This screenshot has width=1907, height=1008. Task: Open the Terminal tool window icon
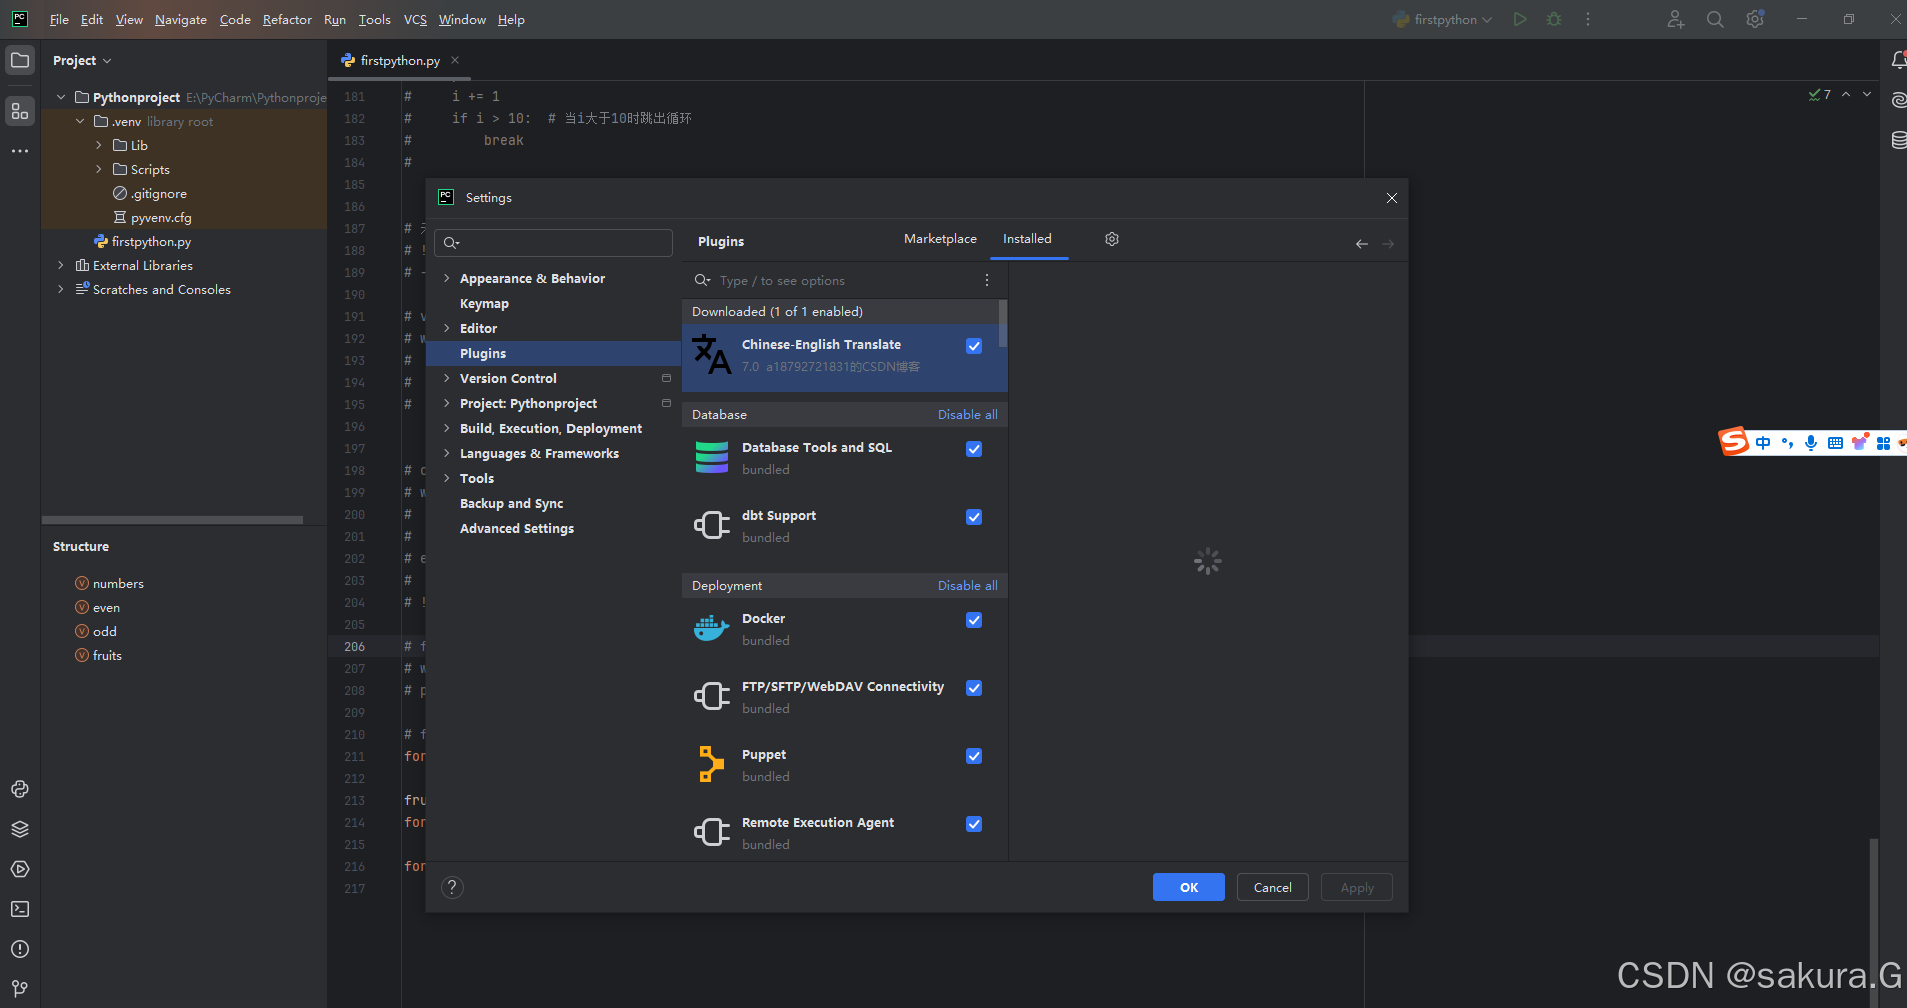[20, 909]
